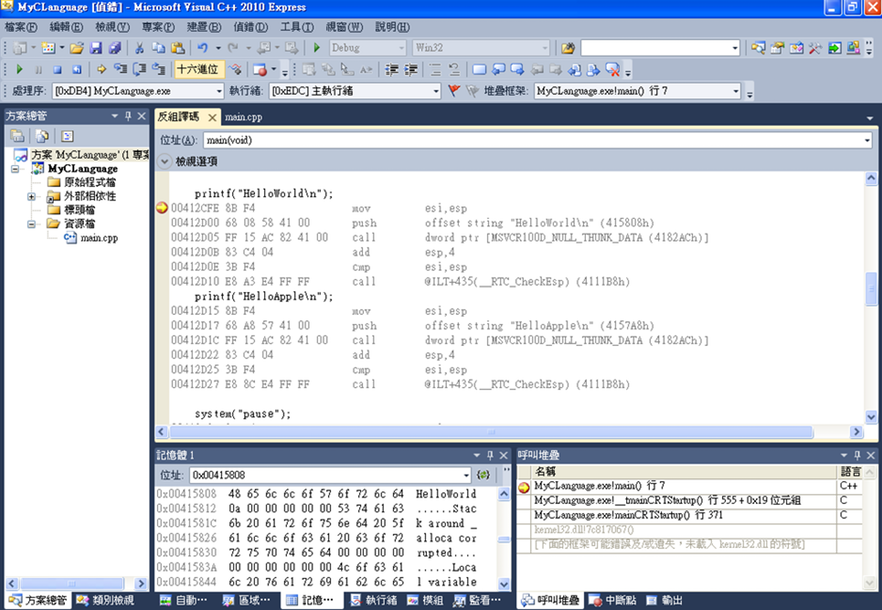Click the decrease indent icon
The image size is (882, 610).
[392, 69]
